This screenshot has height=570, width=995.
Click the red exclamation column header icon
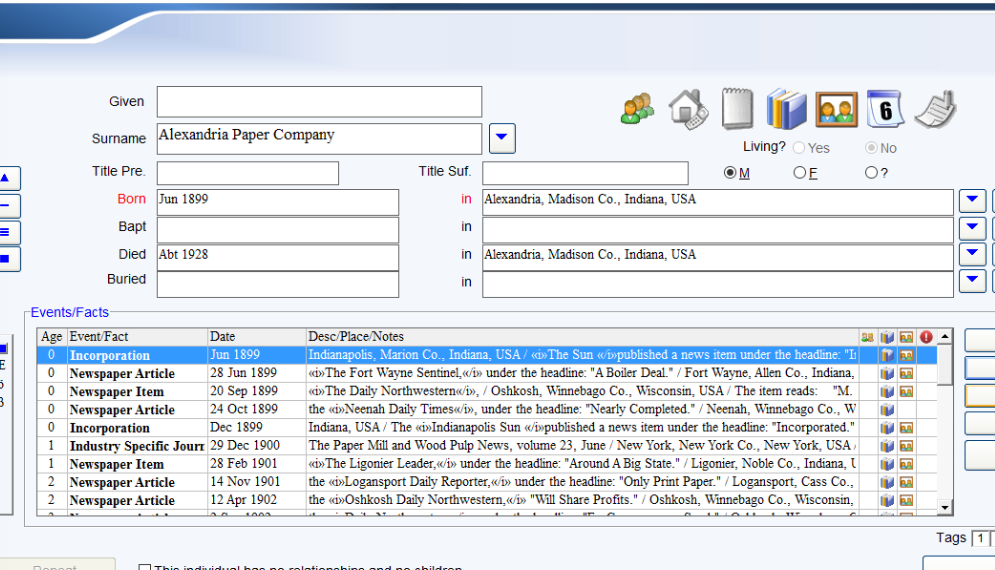926,337
